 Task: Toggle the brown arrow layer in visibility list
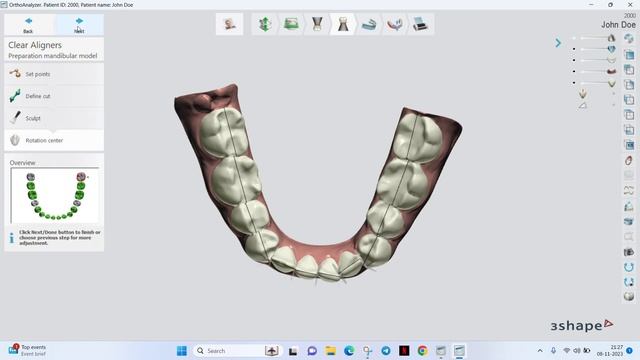tap(583, 94)
